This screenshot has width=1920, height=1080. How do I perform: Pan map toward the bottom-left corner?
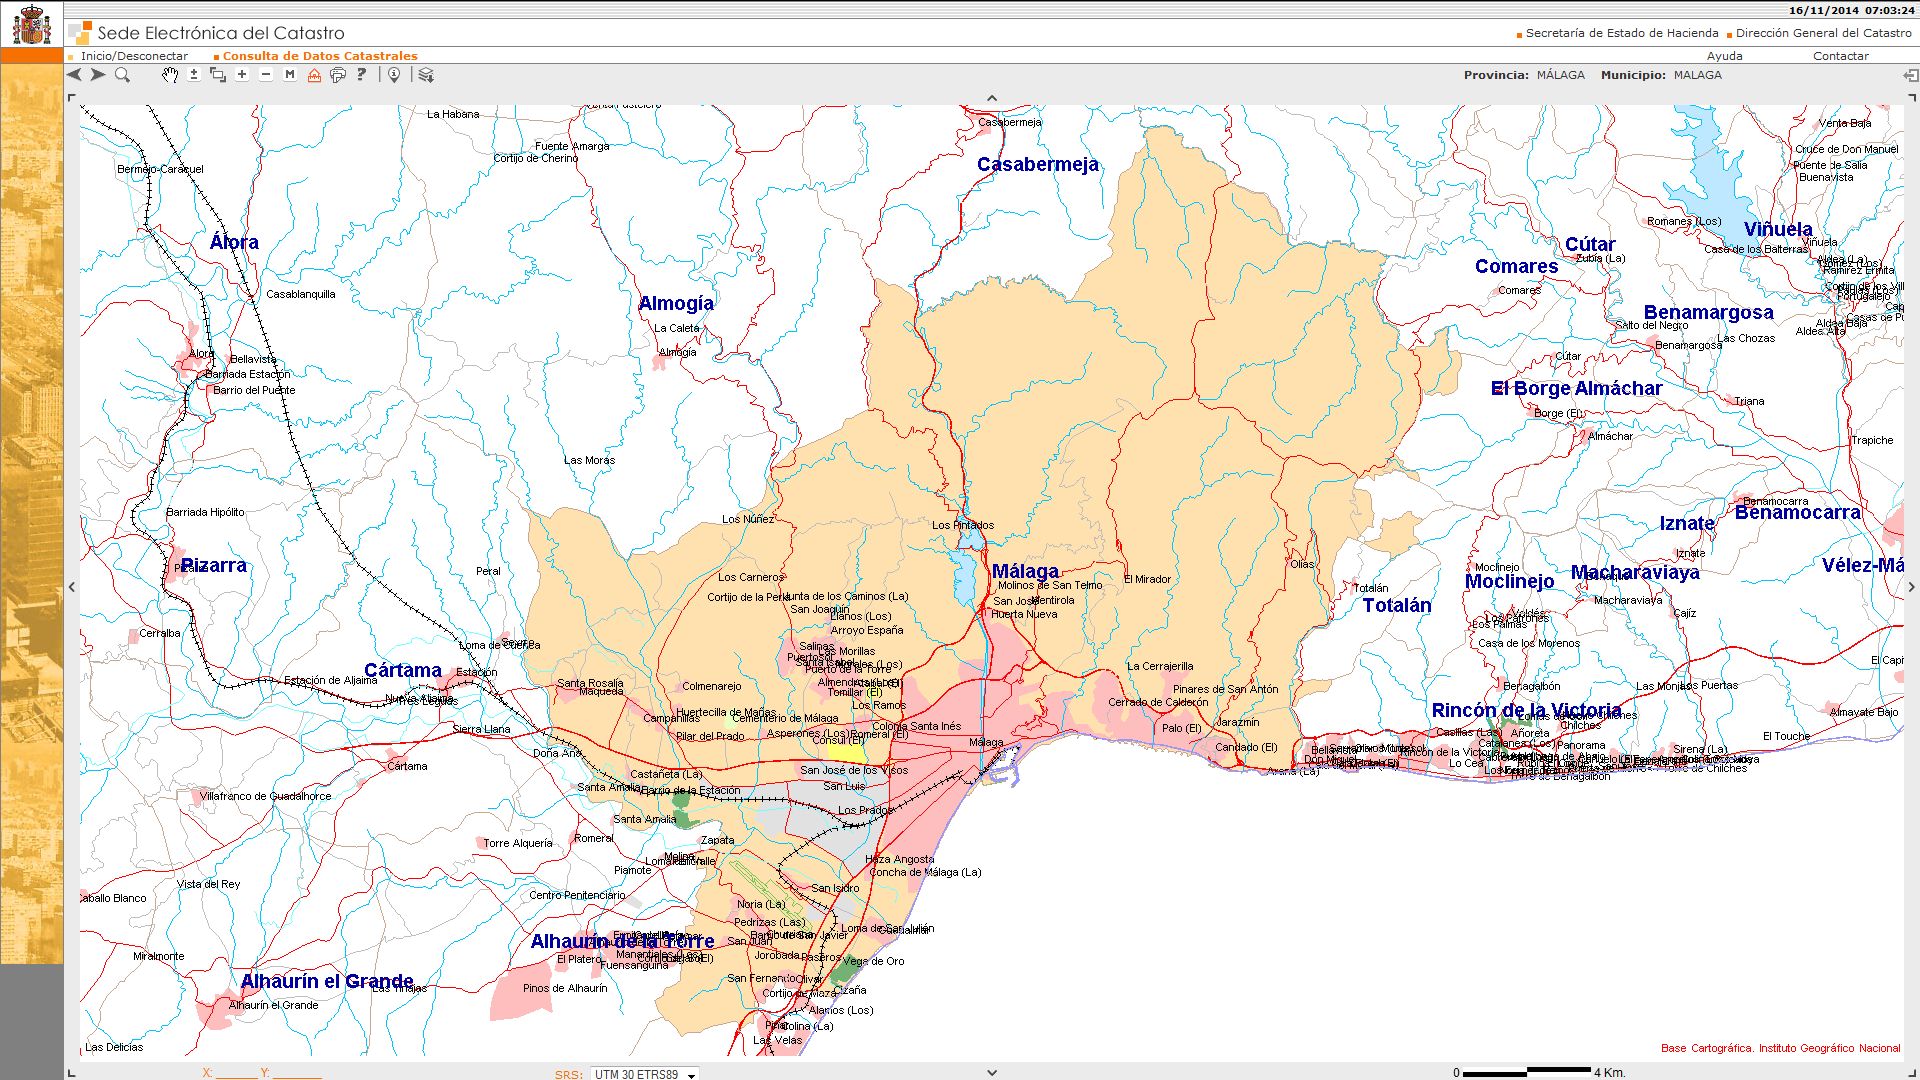click(71, 1073)
